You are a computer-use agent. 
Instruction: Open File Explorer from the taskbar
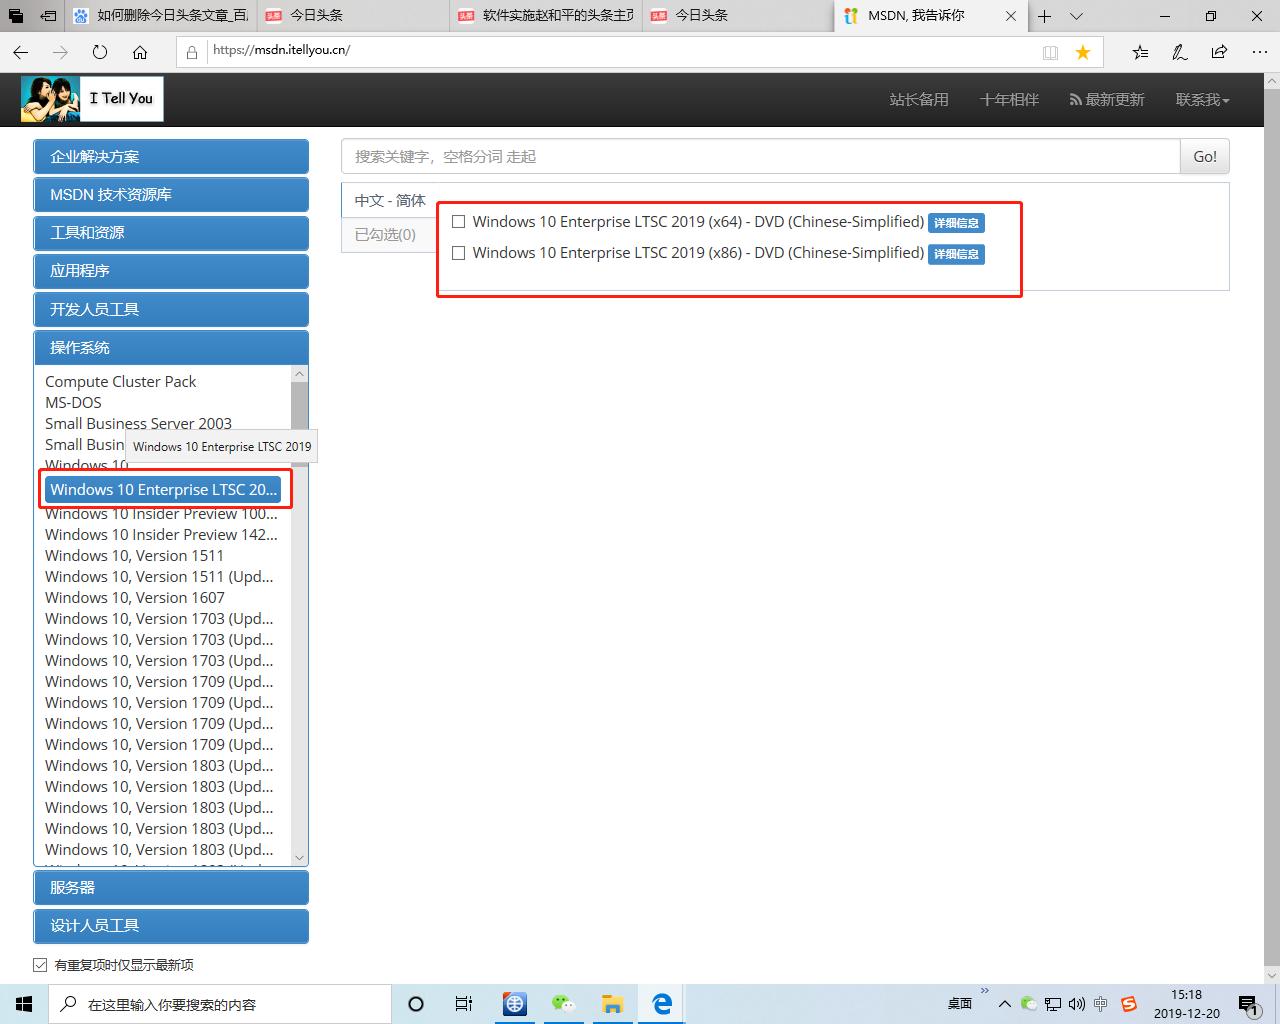pos(612,1004)
